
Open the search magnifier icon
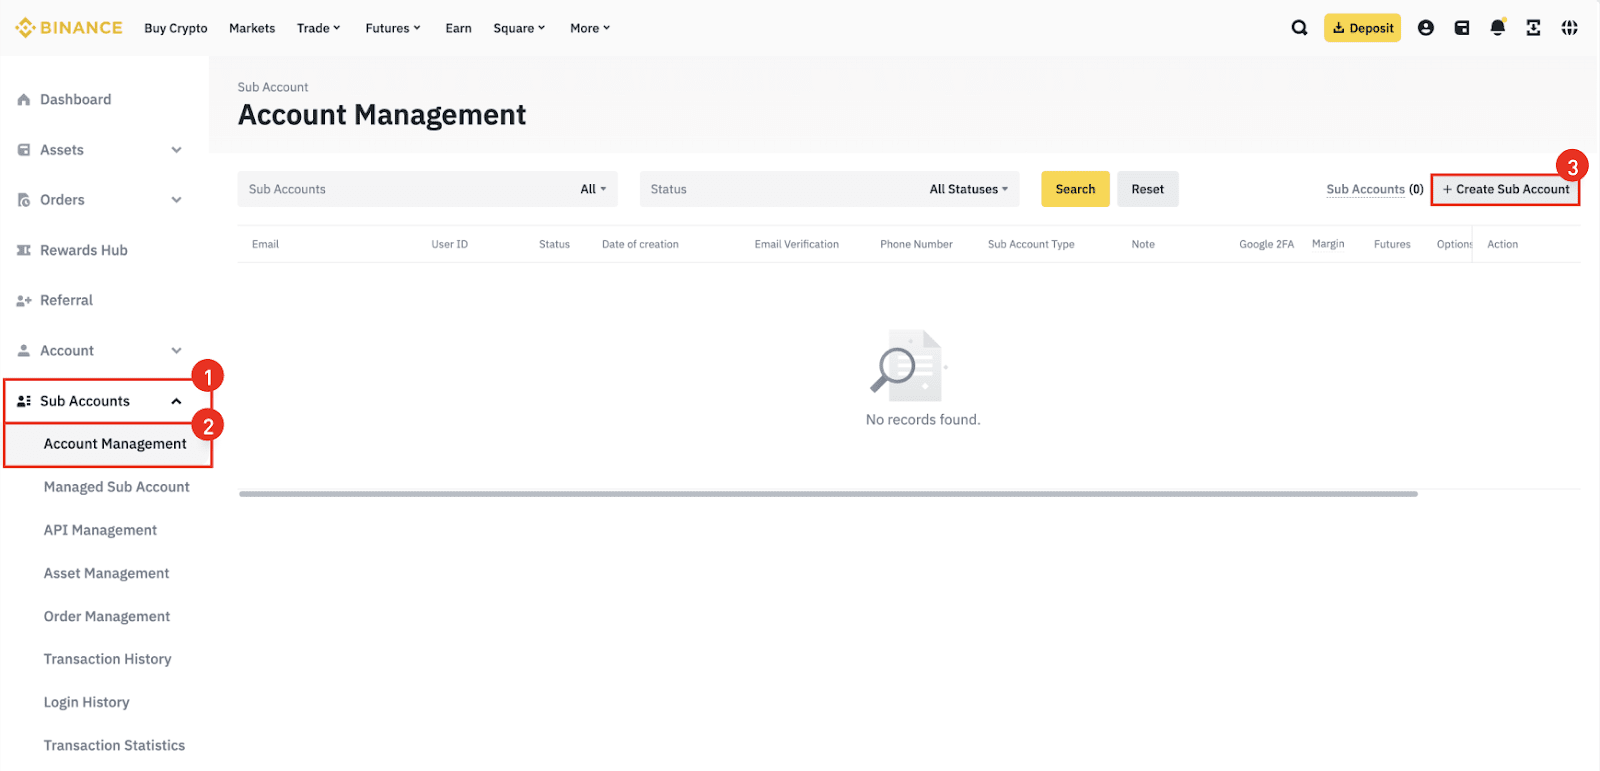(x=1299, y=28)
